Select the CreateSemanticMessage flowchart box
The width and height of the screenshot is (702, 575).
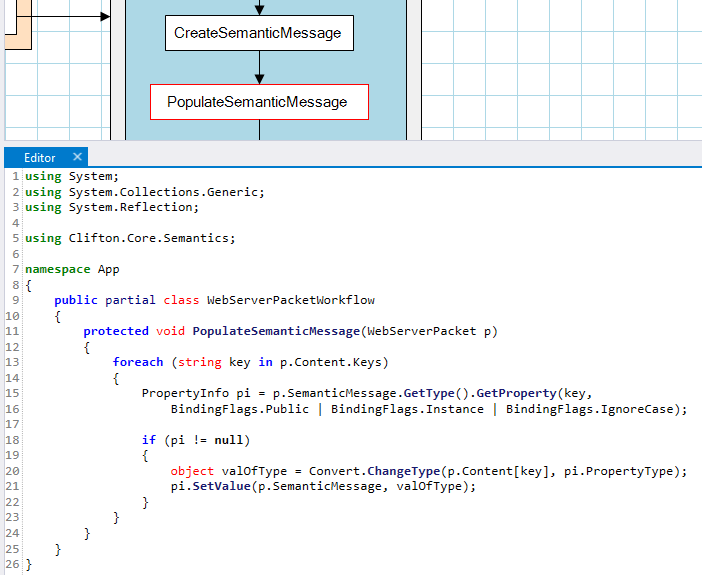point(259,33)
